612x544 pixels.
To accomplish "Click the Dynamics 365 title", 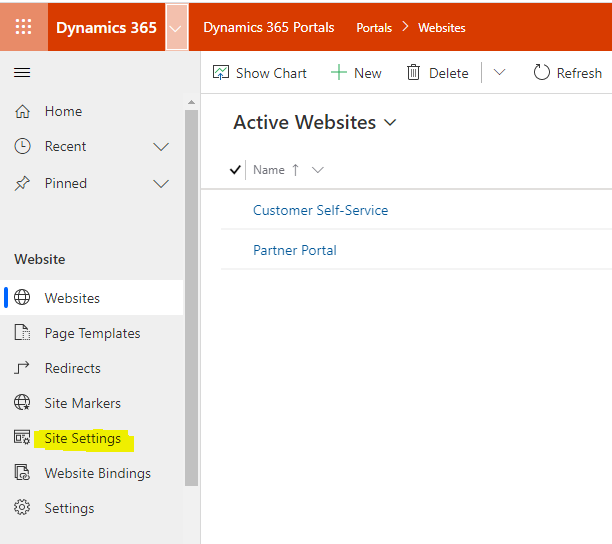I will [x=106, y=28].
